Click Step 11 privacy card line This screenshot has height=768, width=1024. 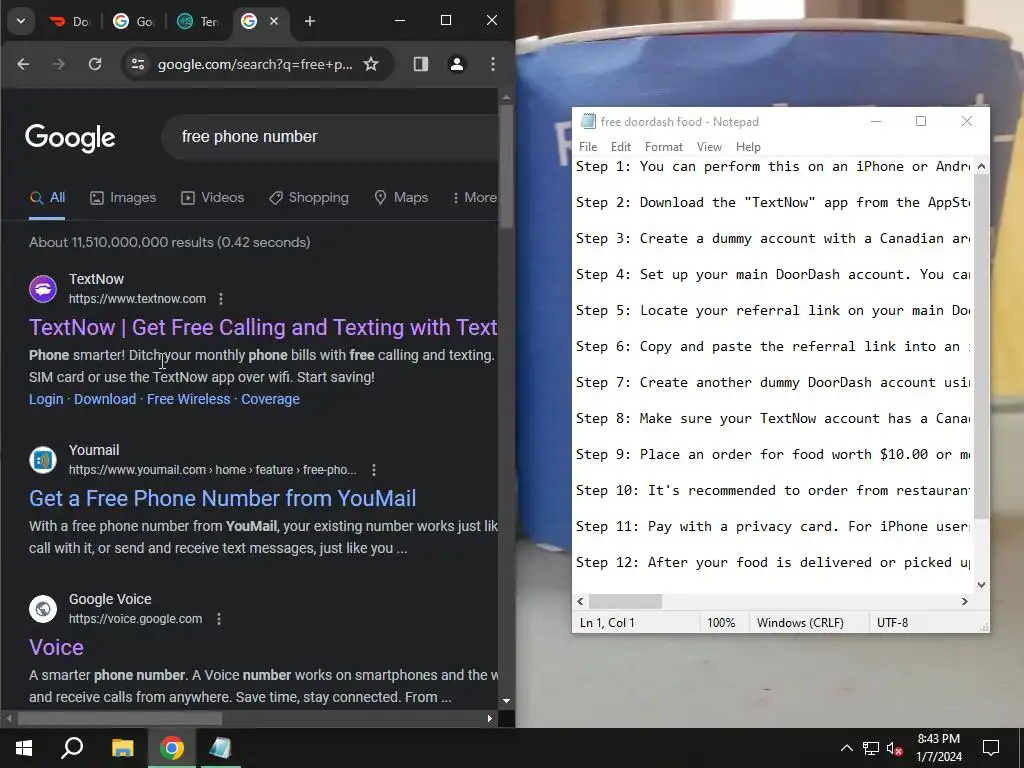[773, 526]
